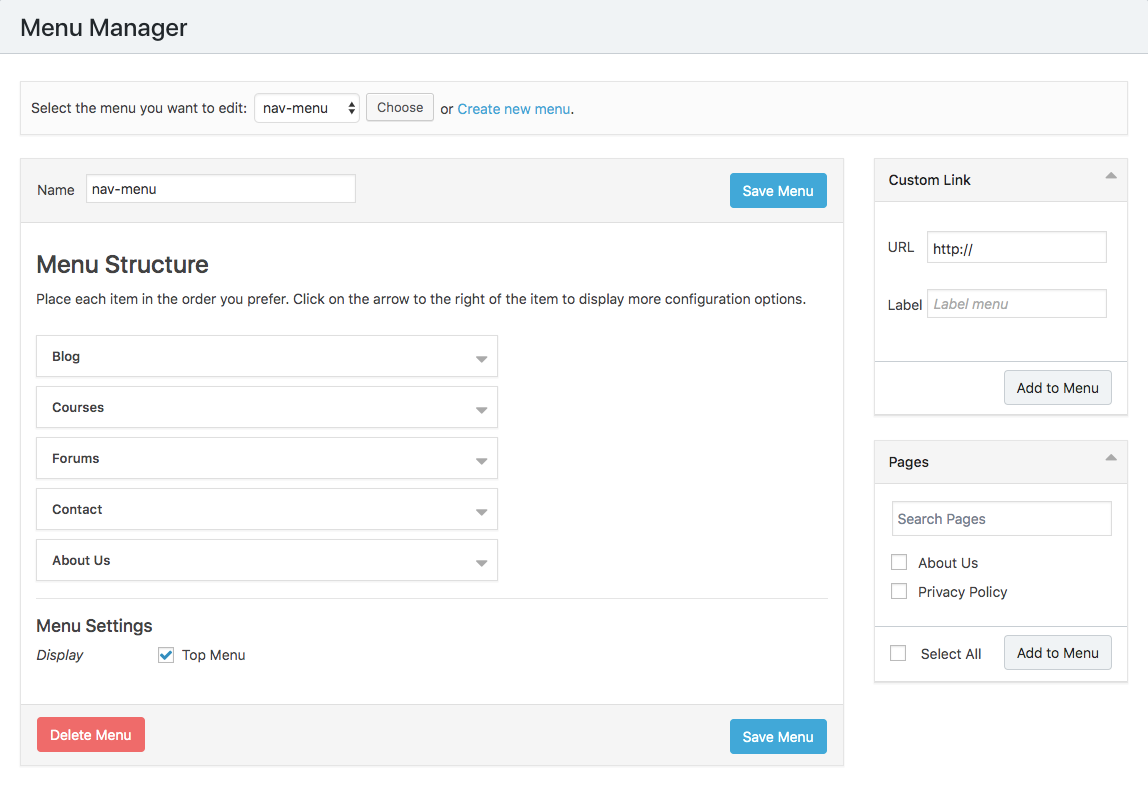
Task: Open the nav-menu selection dropdown
Action: click(307, 108)
